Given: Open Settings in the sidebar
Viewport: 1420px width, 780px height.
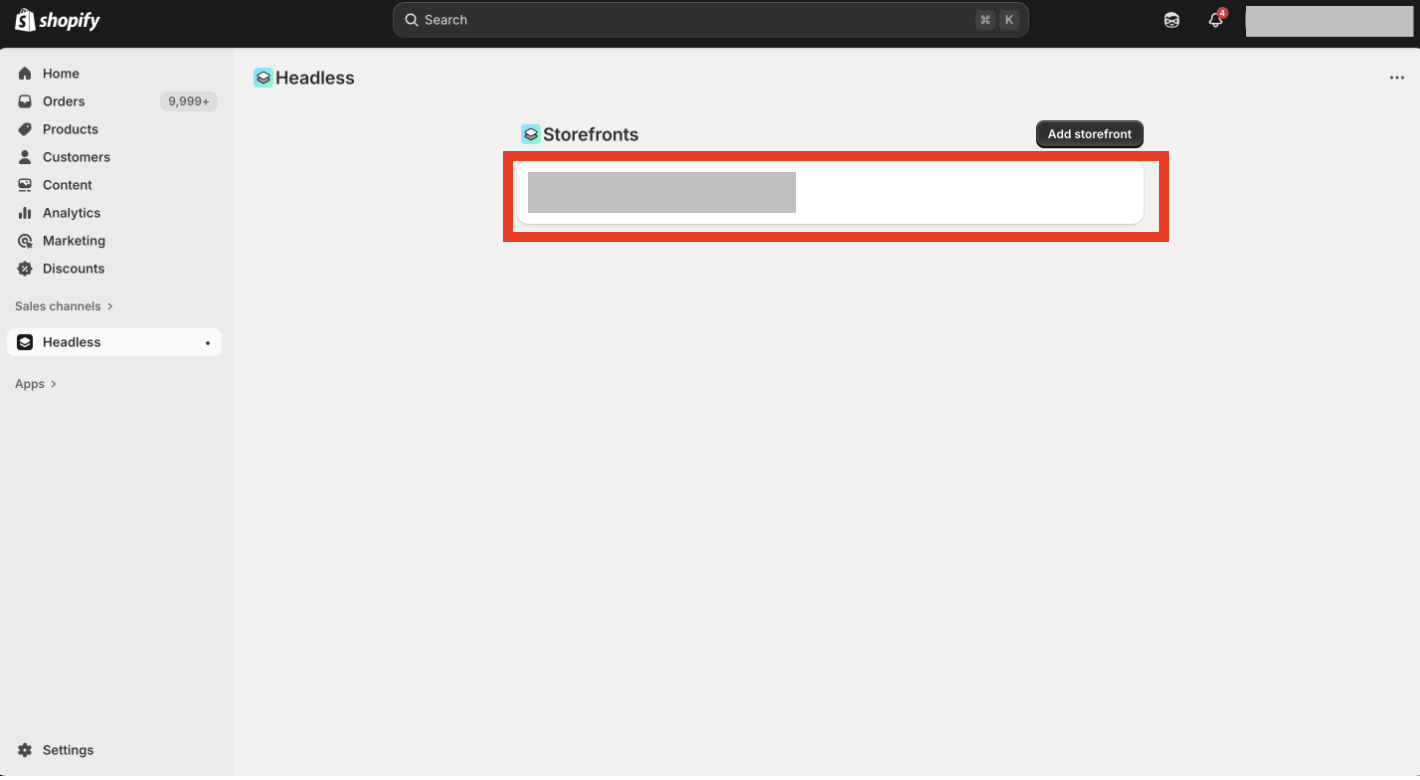Looking at the screenshot, I should coord(114,751).
